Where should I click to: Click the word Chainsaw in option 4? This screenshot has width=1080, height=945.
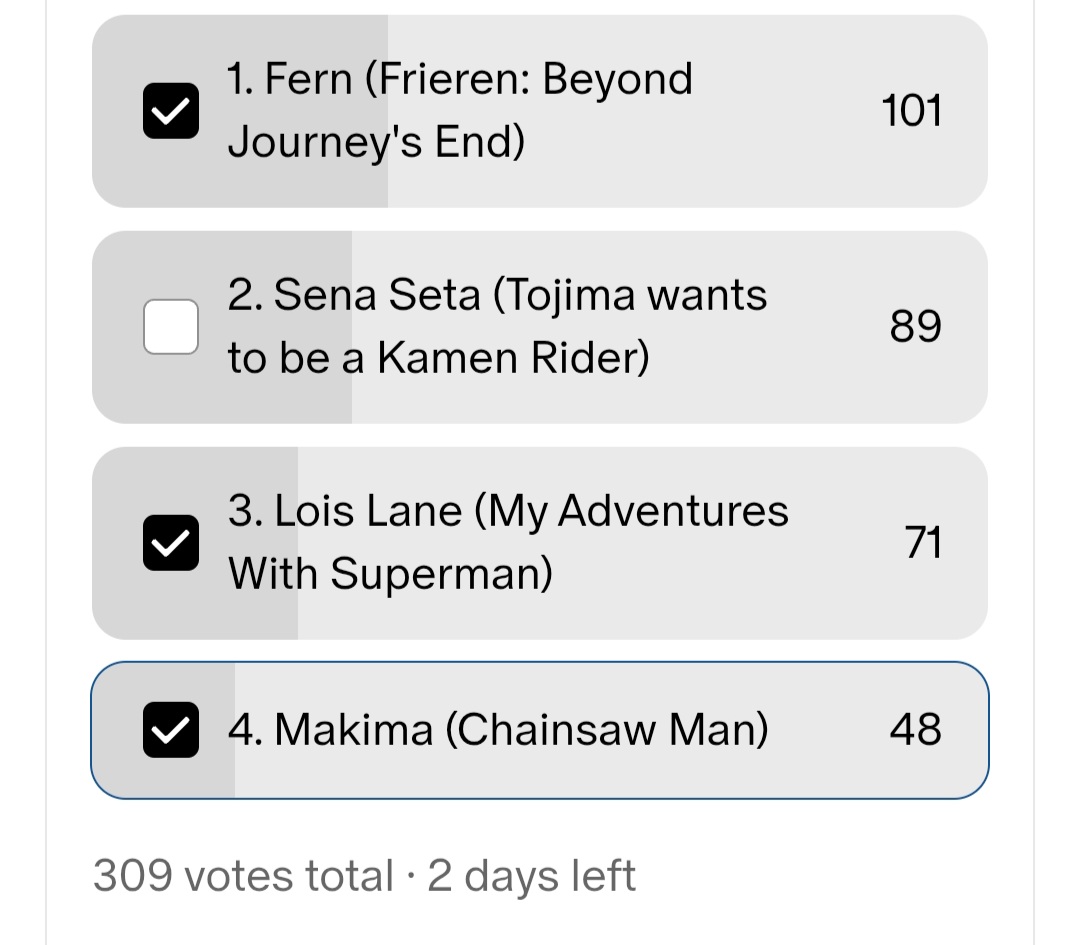[535, 730]
